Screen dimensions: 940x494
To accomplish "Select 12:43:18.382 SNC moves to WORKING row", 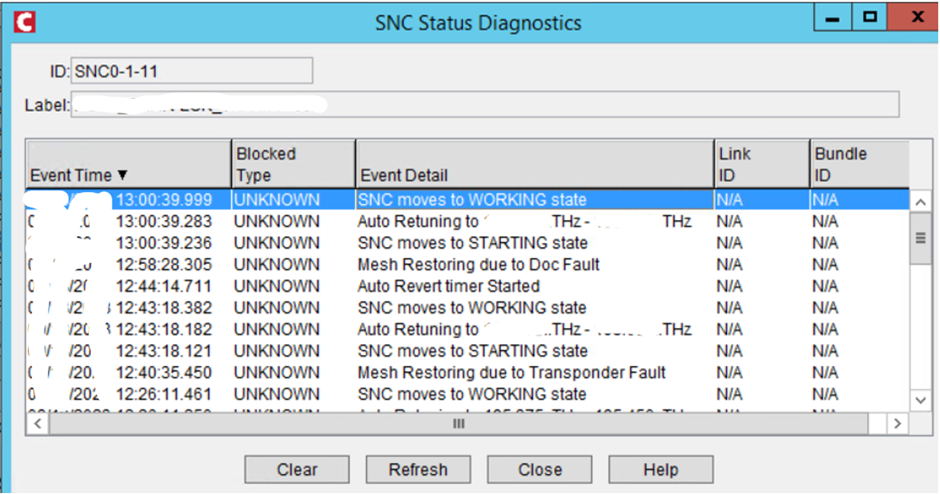I will pos(468,308).
